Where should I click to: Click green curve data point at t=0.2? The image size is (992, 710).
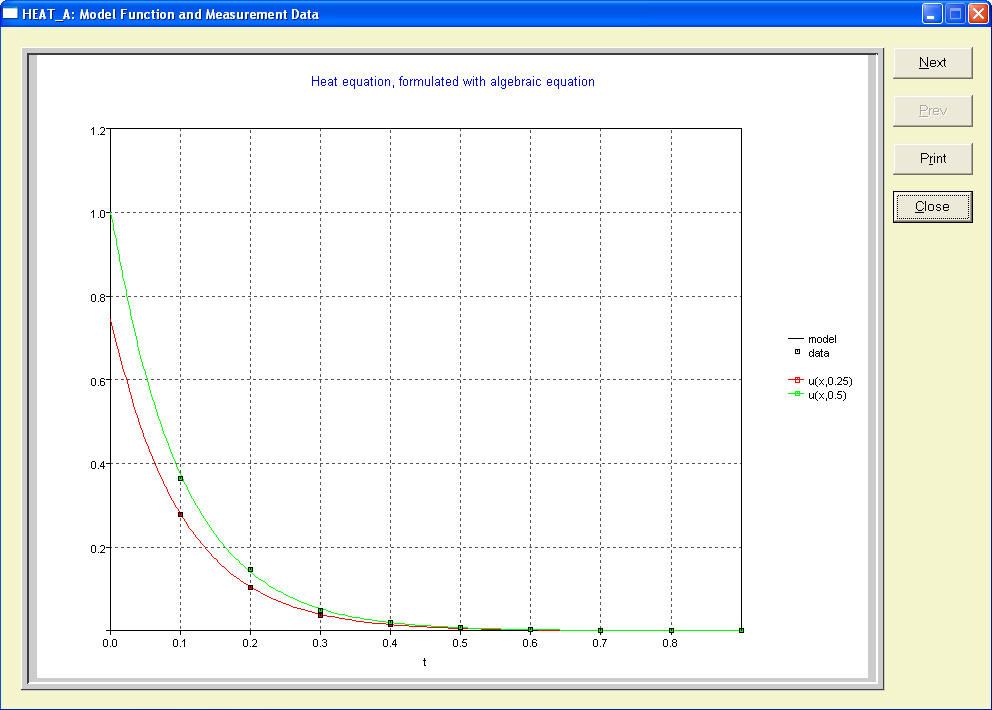click(251, 570)
